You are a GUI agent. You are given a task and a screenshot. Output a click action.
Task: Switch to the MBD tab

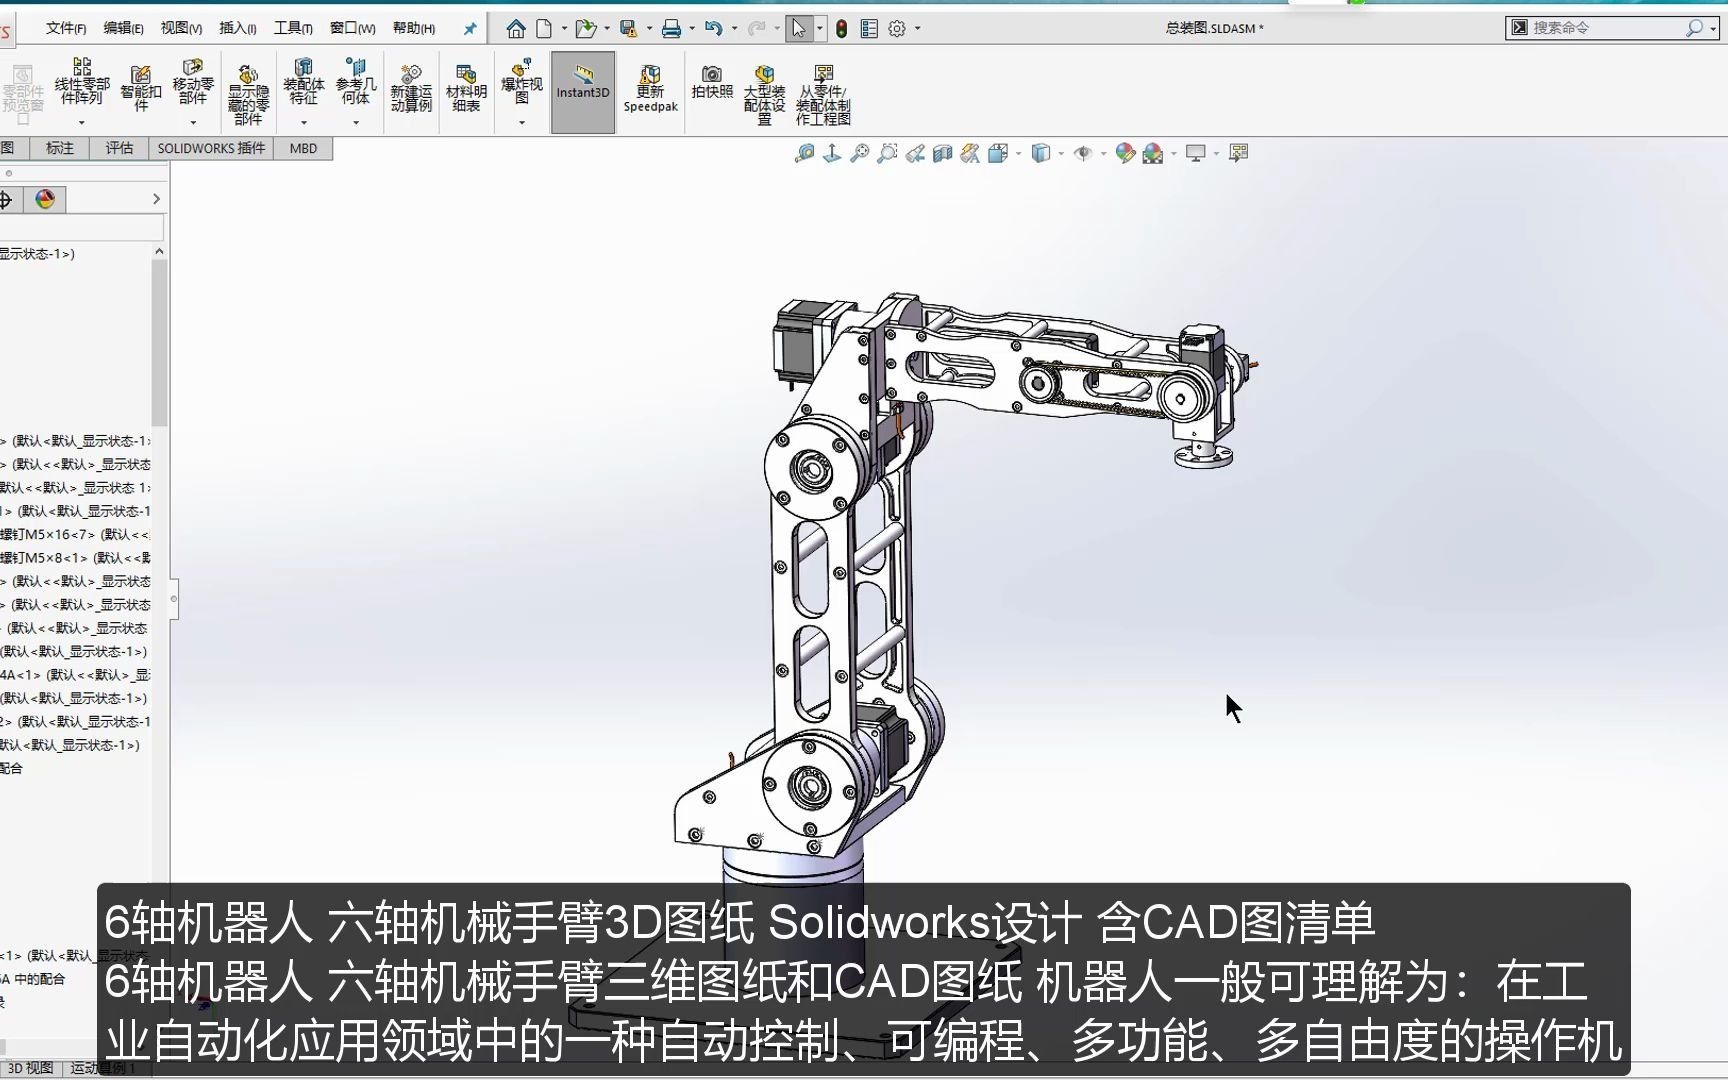[x=302, y=148]
